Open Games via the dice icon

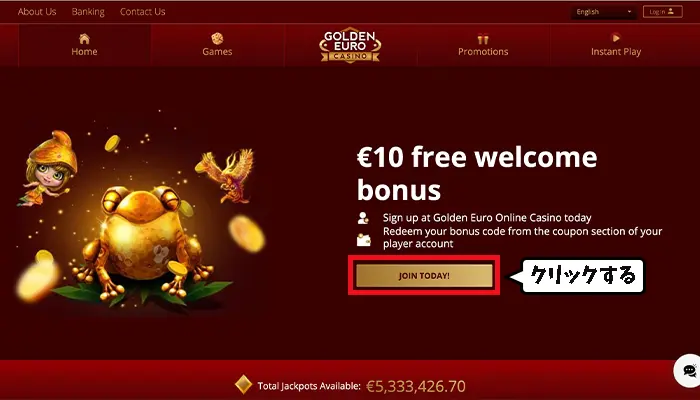(x=217, y=38)
